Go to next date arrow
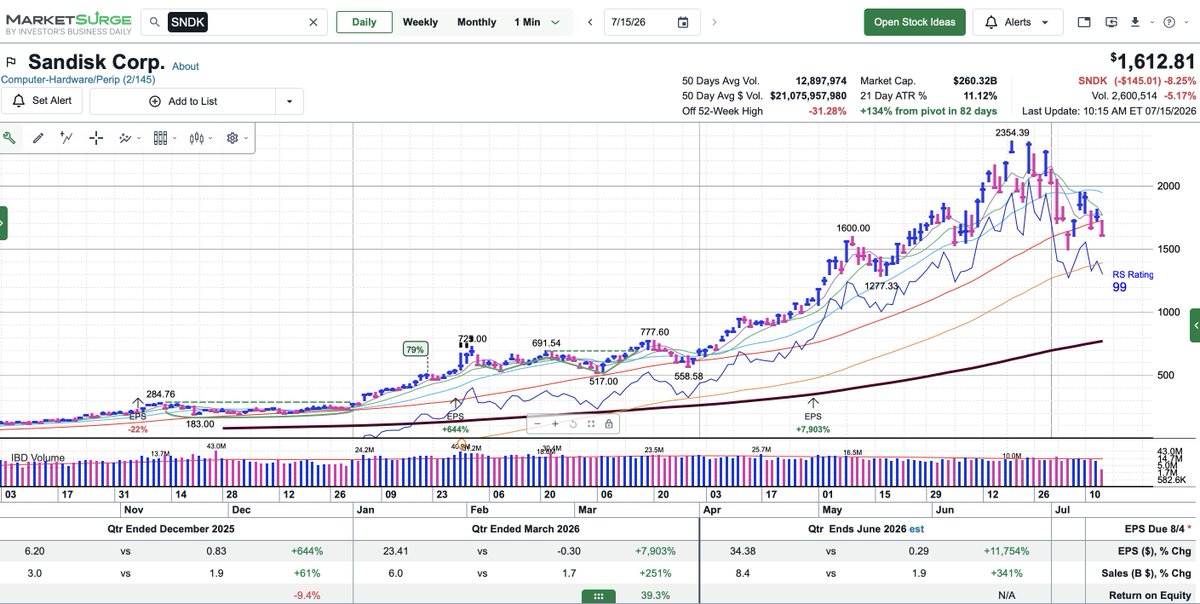Image resolution: width=1200 pixels, height=604 pixels. 714,22
